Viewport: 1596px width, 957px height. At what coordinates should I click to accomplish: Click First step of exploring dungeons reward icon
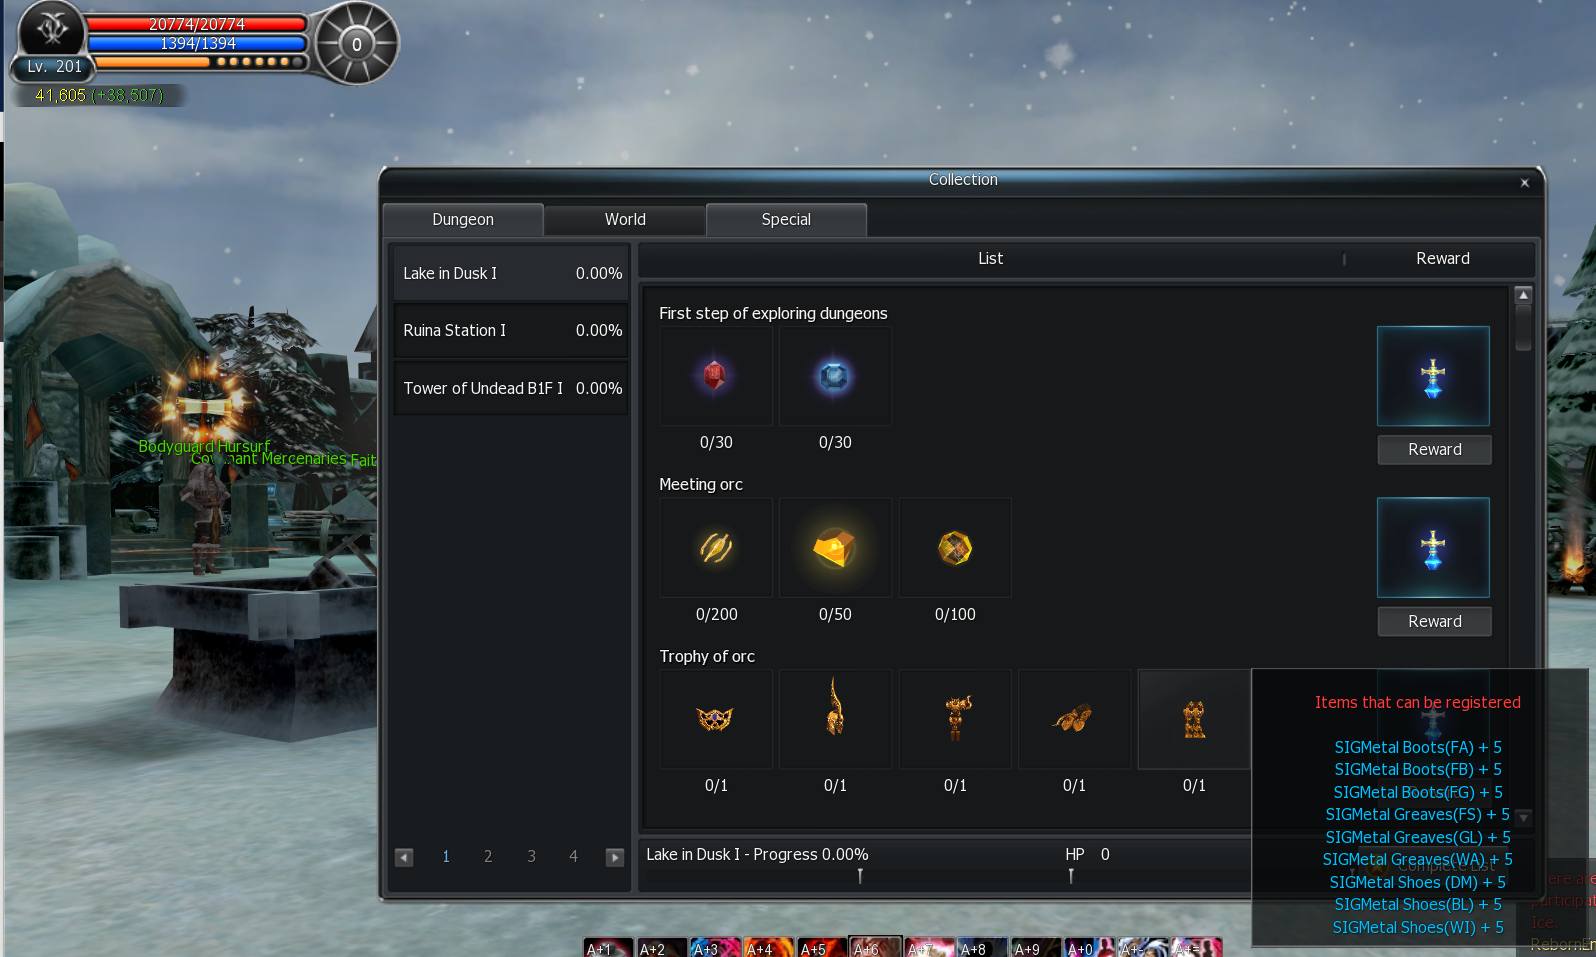pyautogui.click(x=1433, y=377)
